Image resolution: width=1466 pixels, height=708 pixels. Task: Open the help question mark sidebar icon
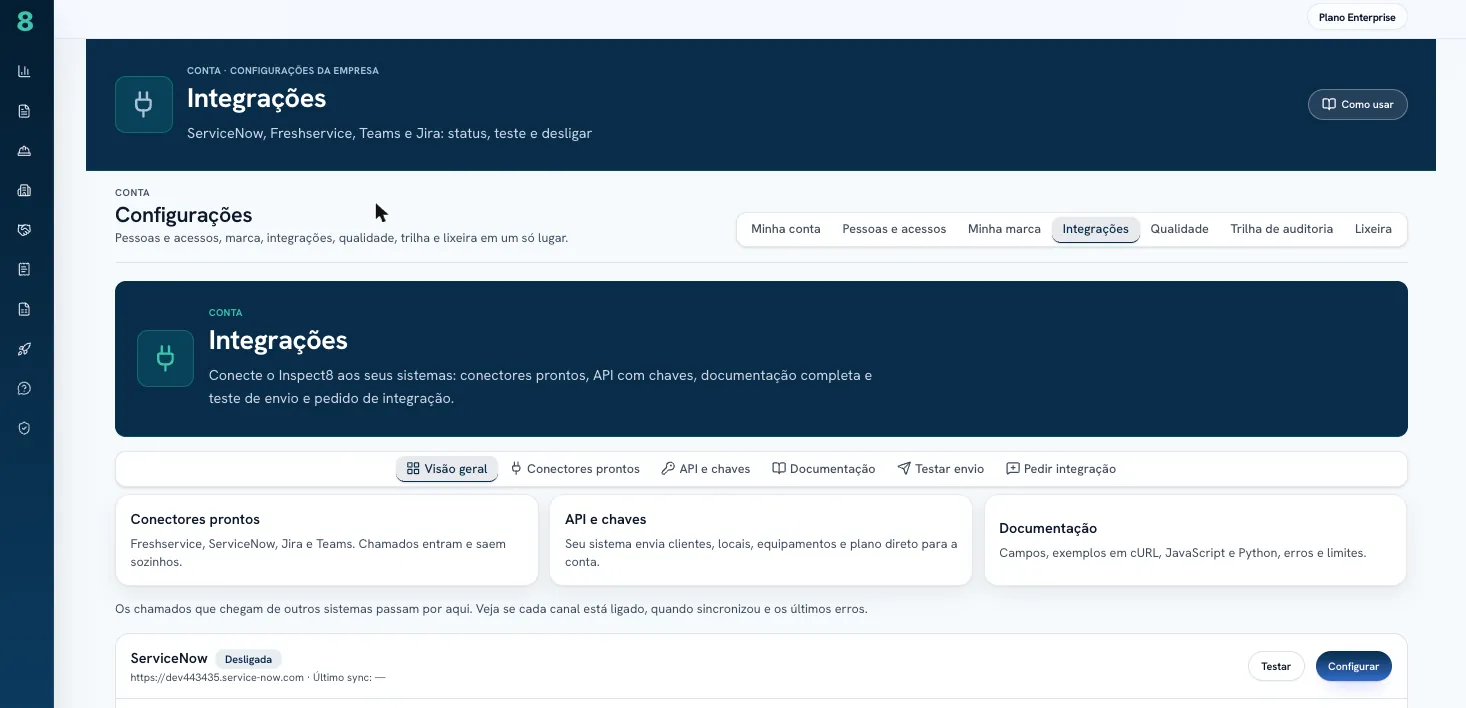[x=25, y=388]
